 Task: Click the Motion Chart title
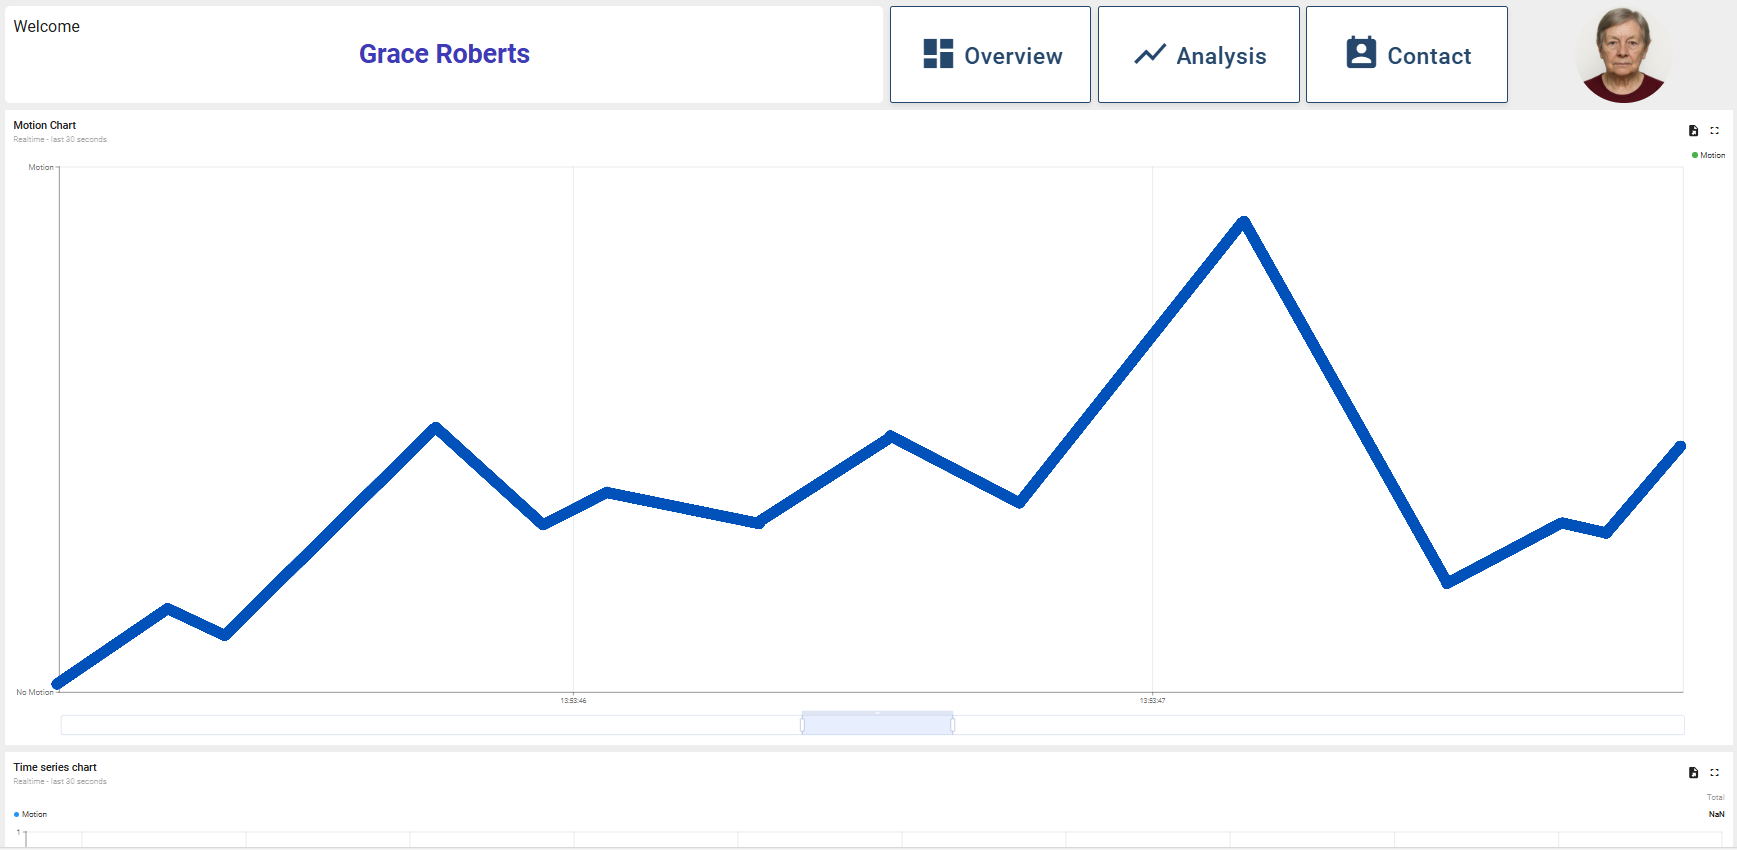[x=44, y=125]
